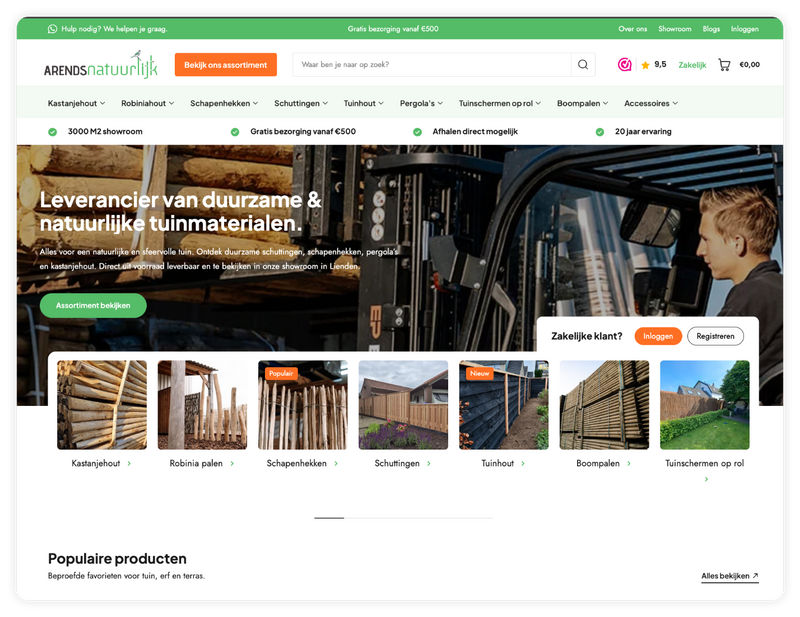Click the WhatsApp help icon

tap(52, 29)
